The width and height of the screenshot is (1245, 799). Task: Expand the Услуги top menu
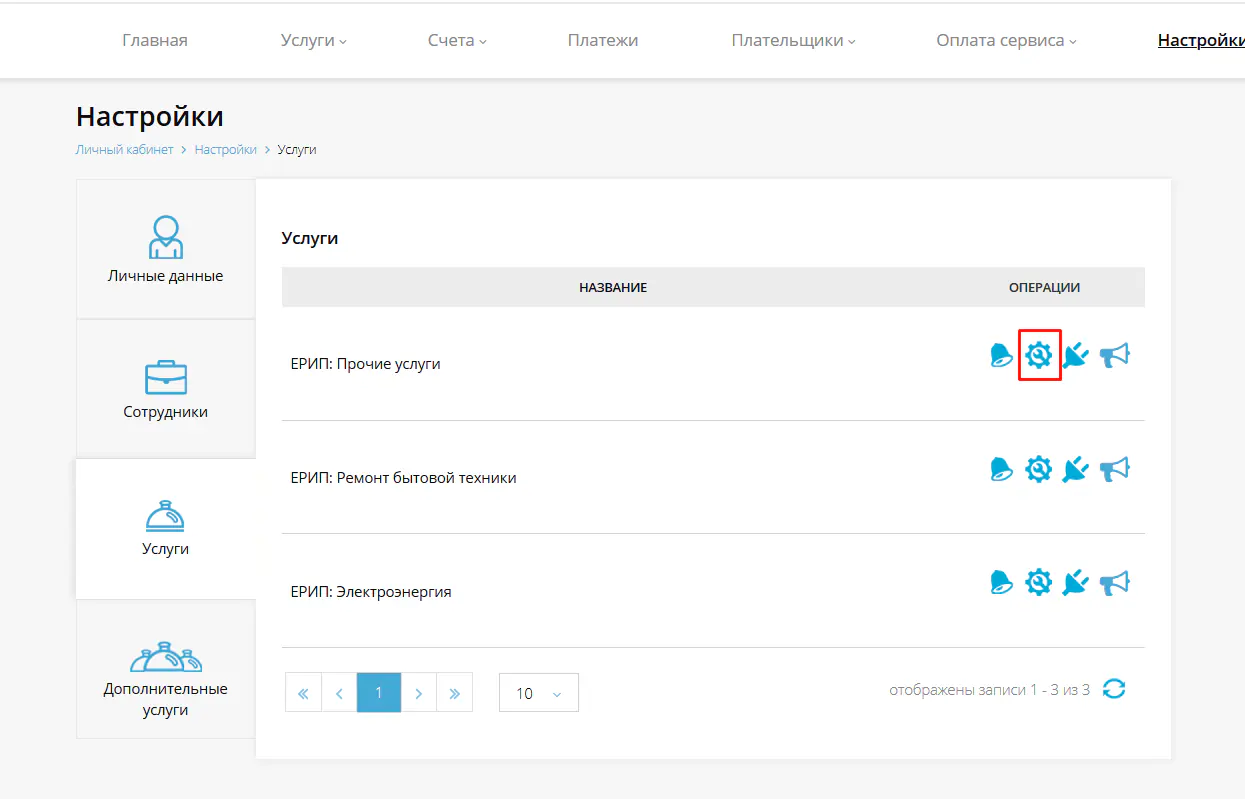tap(313, 41)
